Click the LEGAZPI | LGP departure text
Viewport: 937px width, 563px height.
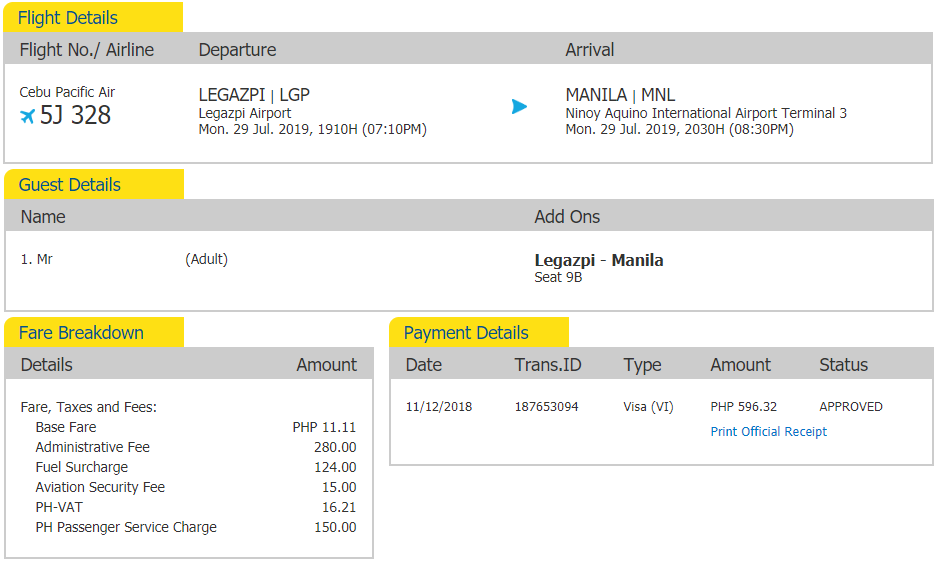click(254, 95)
